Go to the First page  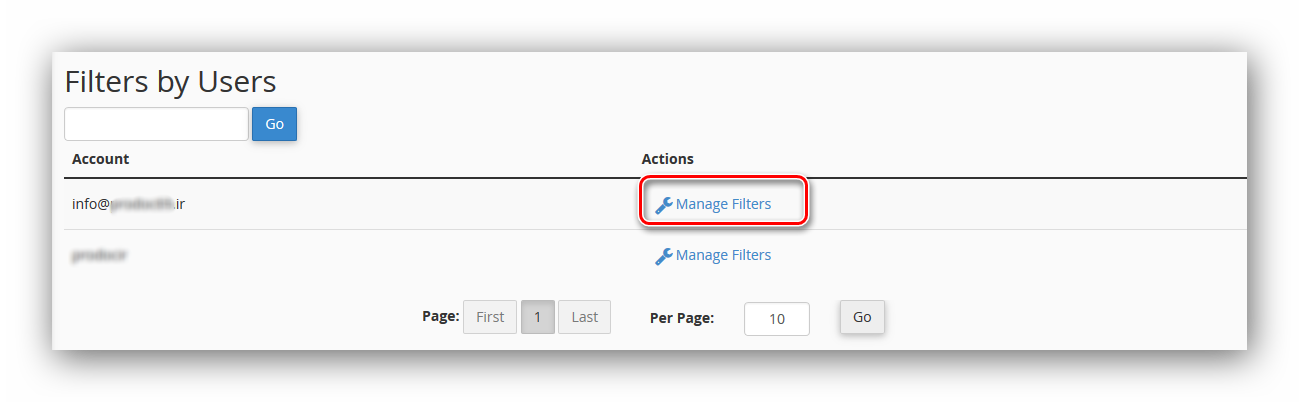(490, 317)
